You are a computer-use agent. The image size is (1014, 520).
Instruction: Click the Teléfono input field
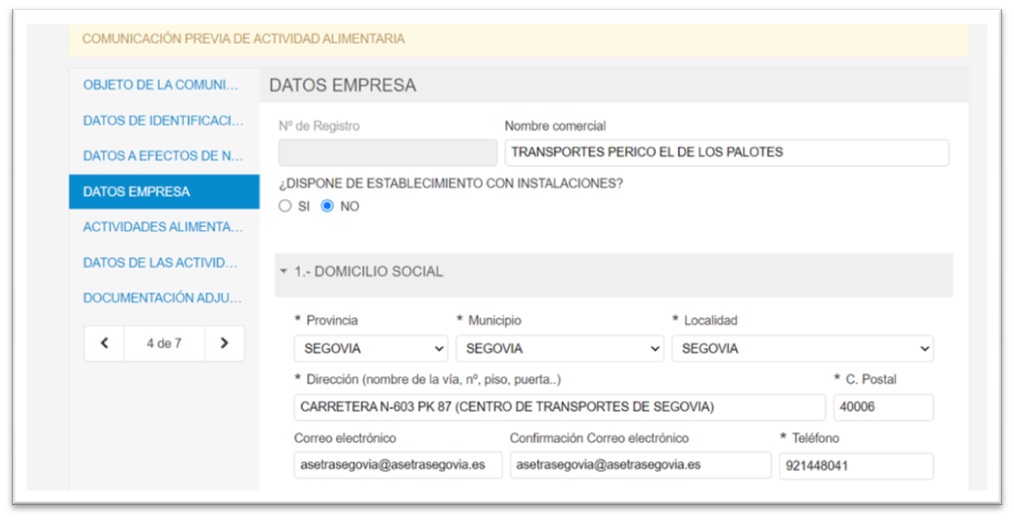(x=855, y=466)
